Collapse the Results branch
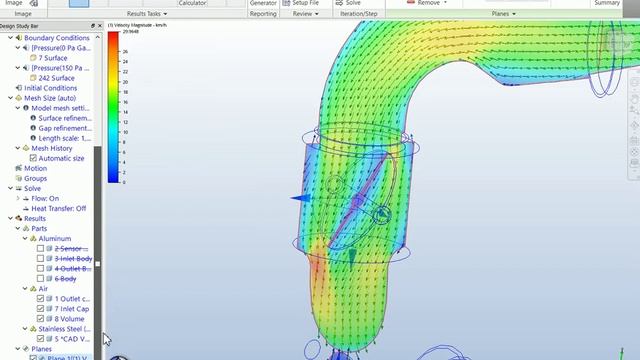640x360 pixels. tap(11, 218)
